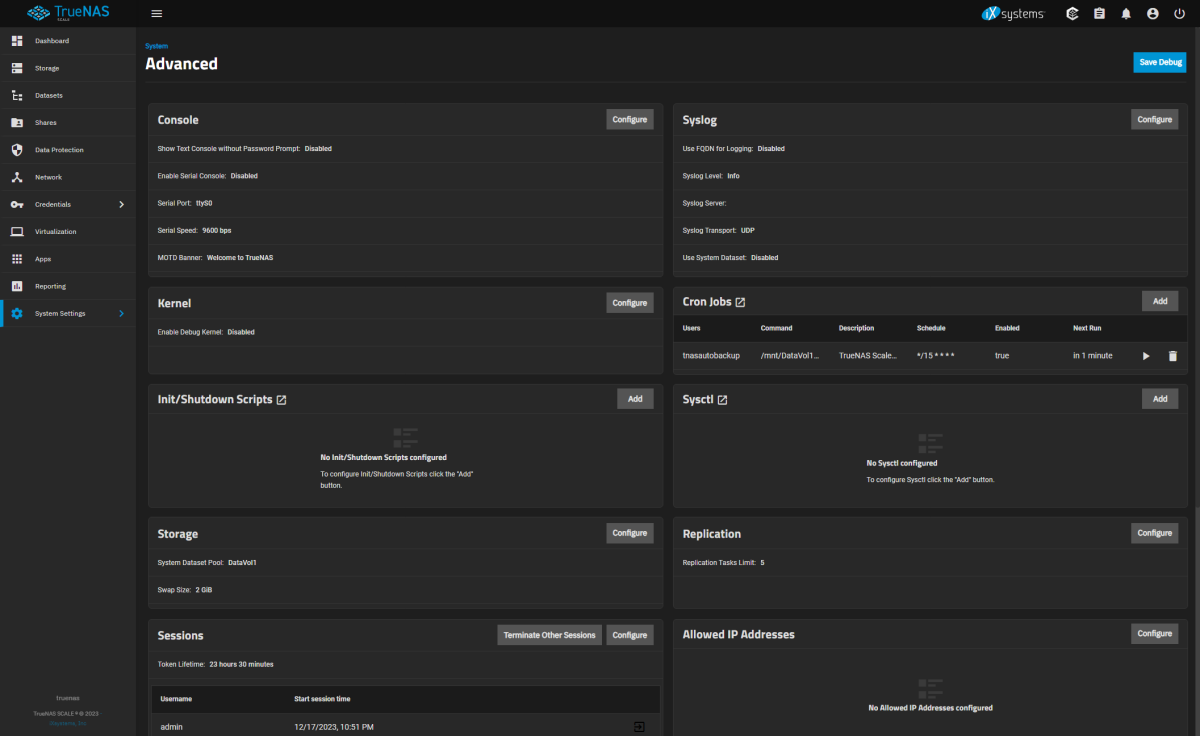Configure the Kernel settings
1200x736 pixels.
coord(630,302)
